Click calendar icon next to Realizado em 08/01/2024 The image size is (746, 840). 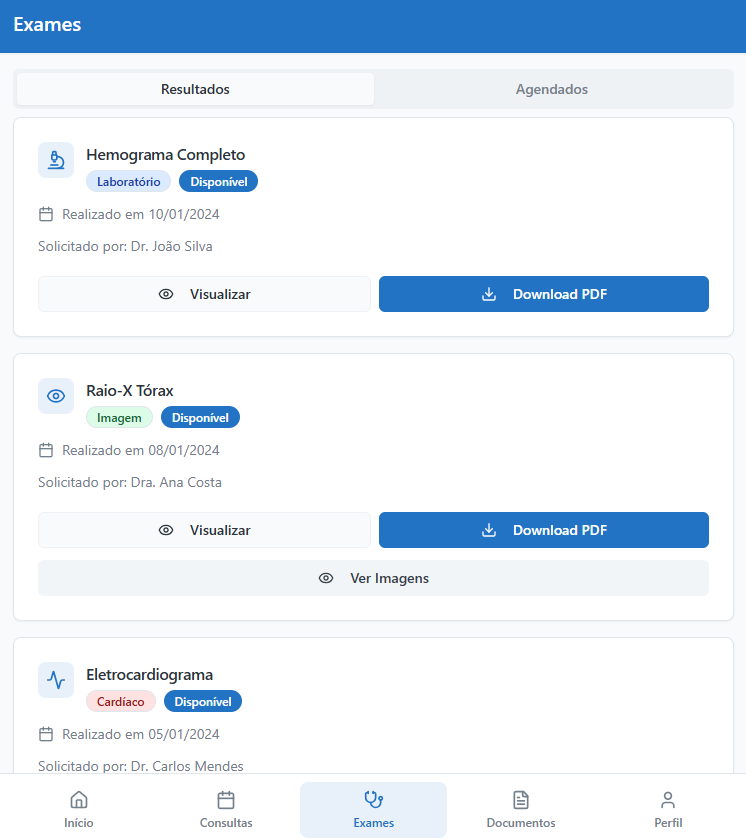pyautogui.click(x=45, y=450)
